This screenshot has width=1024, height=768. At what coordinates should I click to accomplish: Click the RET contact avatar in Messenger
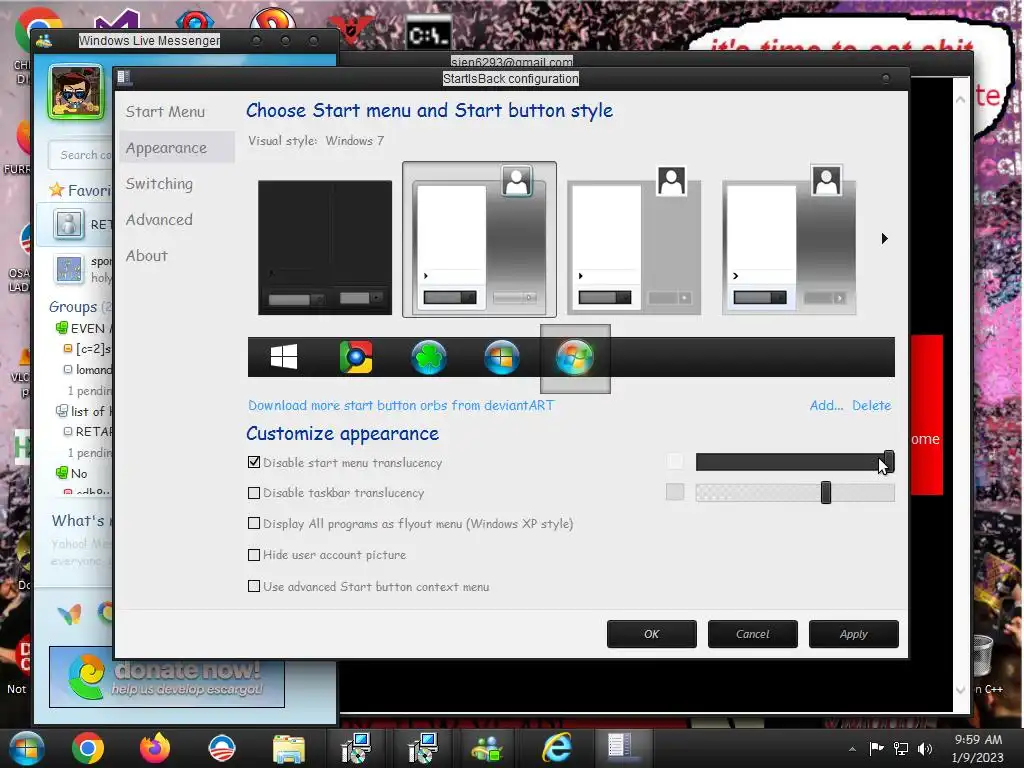(69, 224)
